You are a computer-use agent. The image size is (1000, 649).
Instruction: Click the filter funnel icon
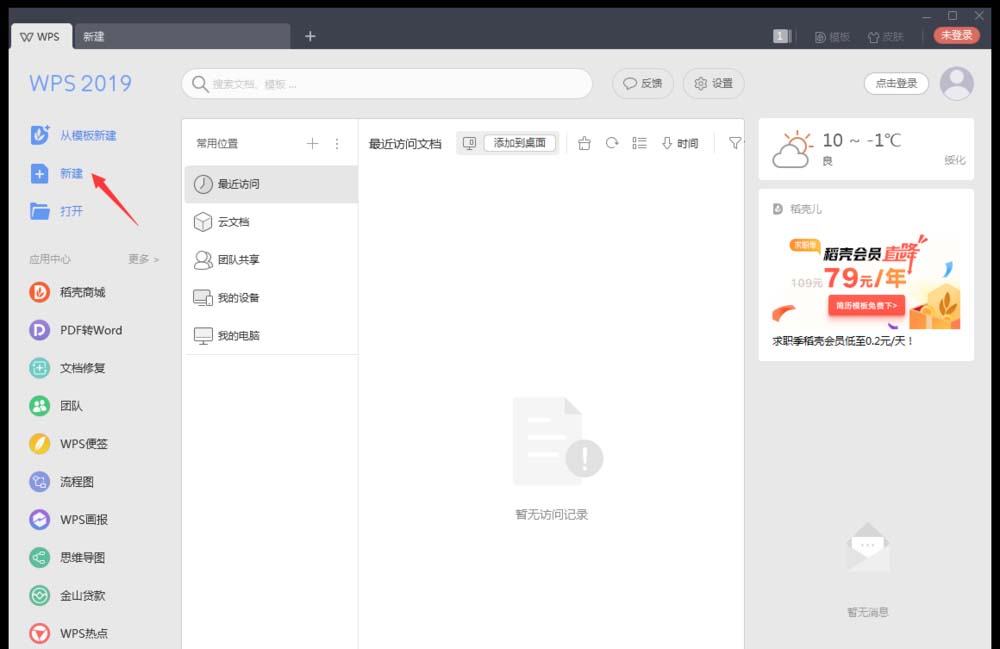point(735,143)
